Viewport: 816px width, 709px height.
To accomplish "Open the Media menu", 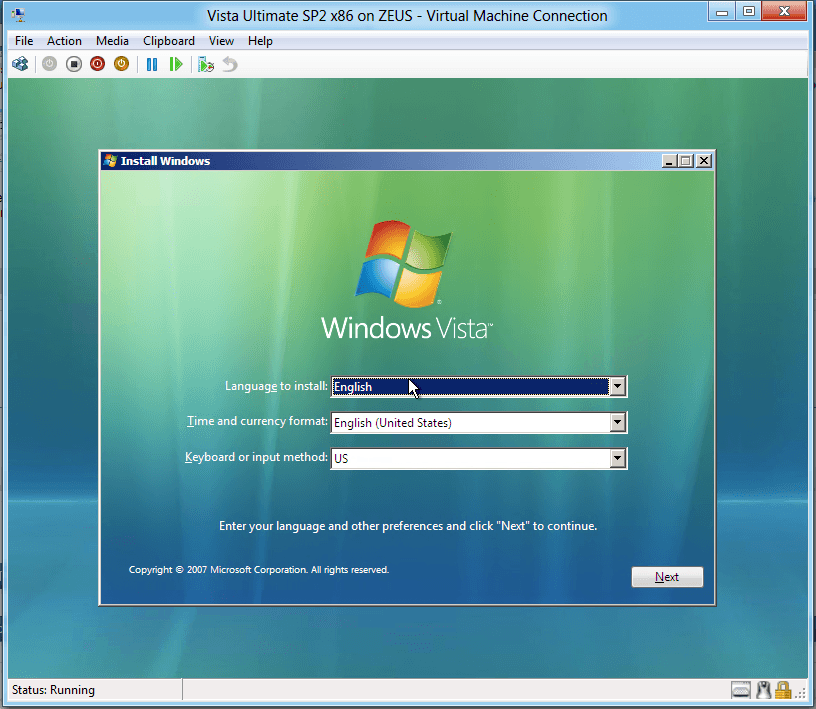I will click(112, 41).
